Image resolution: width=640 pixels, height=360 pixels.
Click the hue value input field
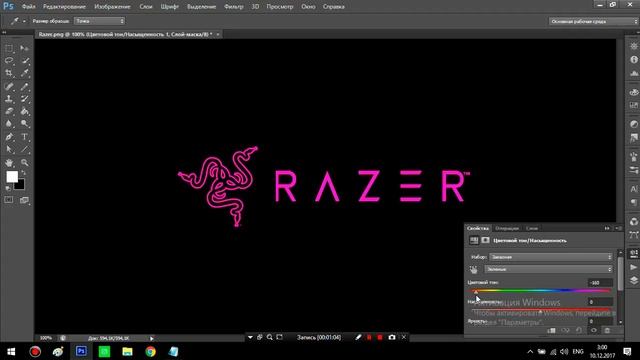pyautogui.click(x=600, y=282)
